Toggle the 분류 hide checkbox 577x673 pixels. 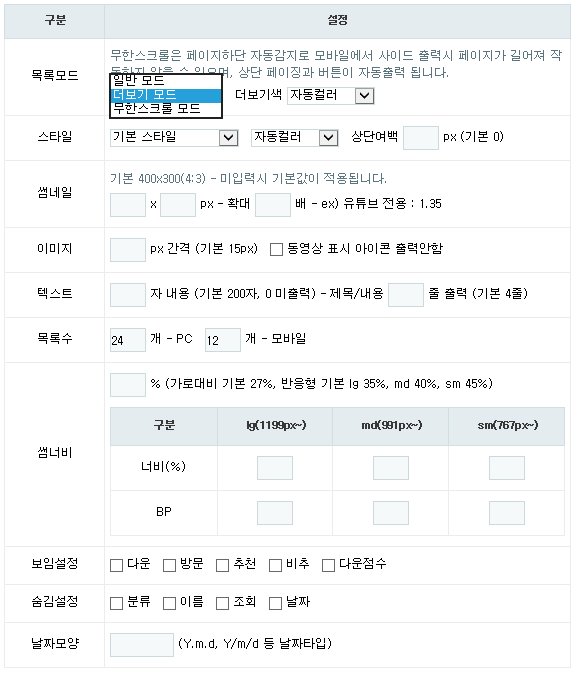click(x=116, y=603)
